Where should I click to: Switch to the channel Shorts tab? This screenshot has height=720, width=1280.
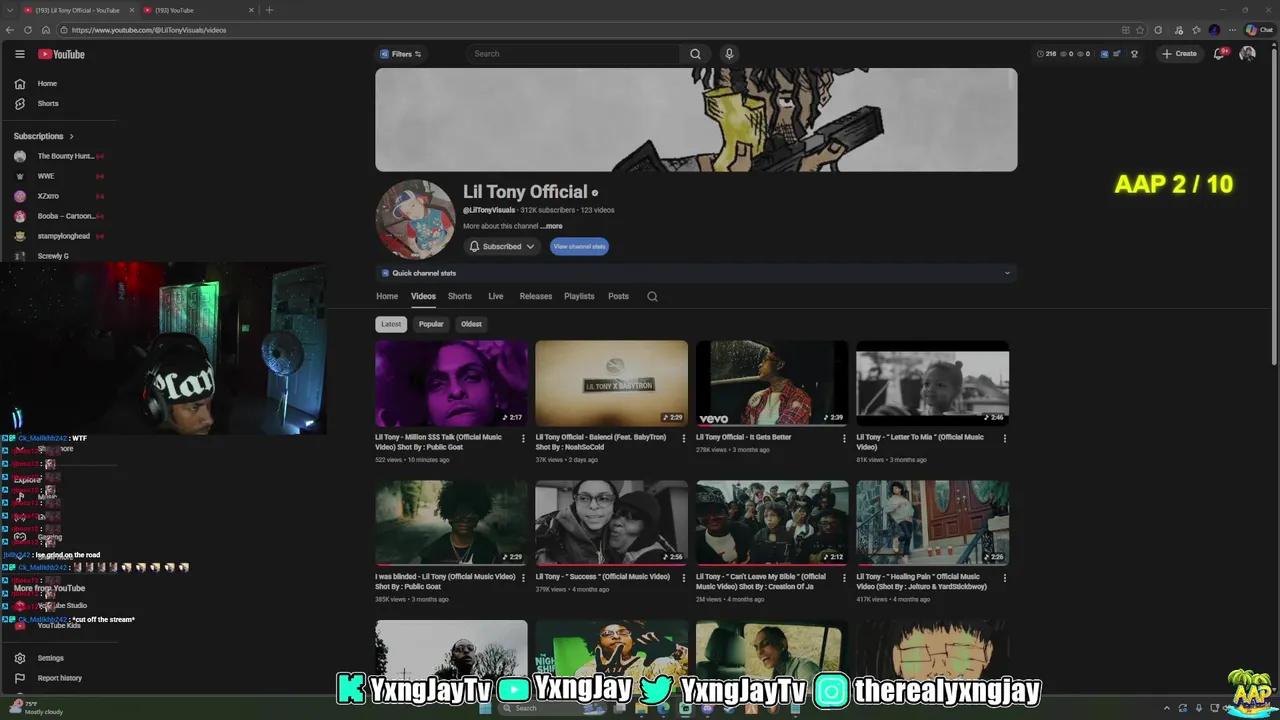coord(460,296)
